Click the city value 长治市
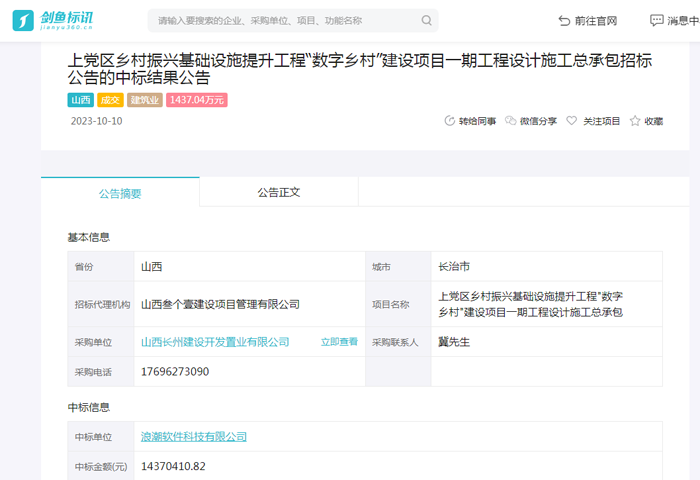This screenshot has width=700, height=480. tap(454, 267)
